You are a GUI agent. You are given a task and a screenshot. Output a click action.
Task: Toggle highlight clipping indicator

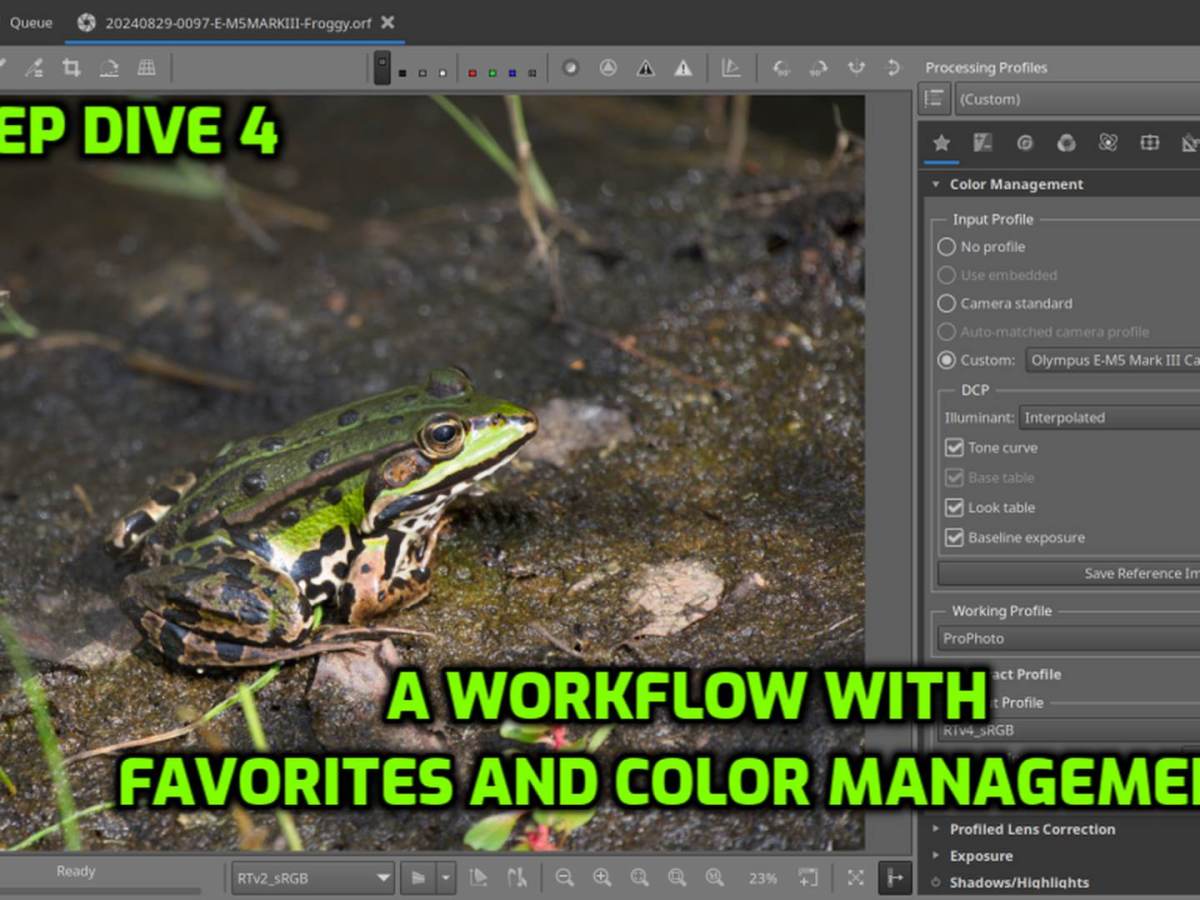[683, 67]
